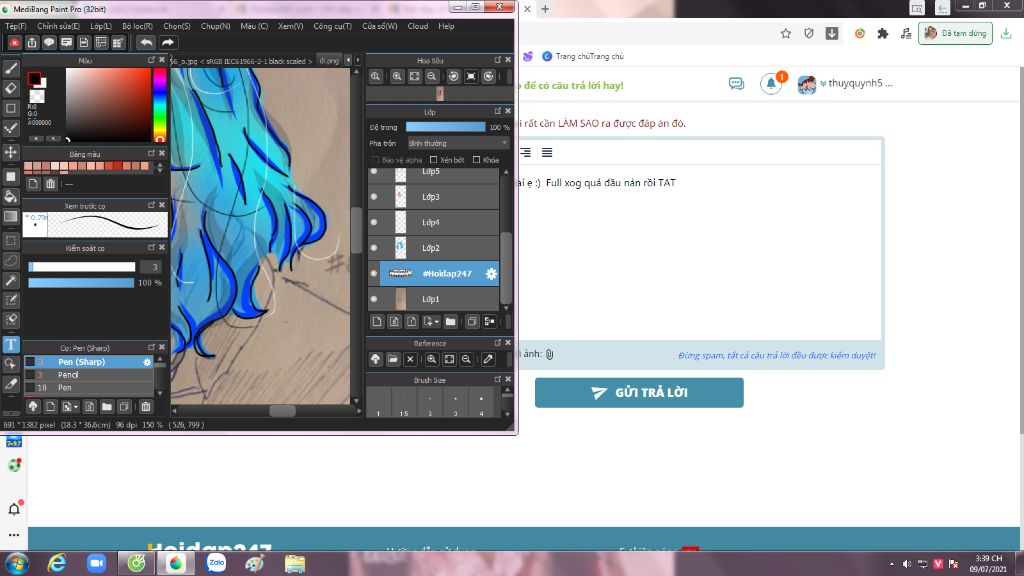Enable the Xén bớt clipping checkbox
Screen dimensions: 1024x576
point(433,160)
